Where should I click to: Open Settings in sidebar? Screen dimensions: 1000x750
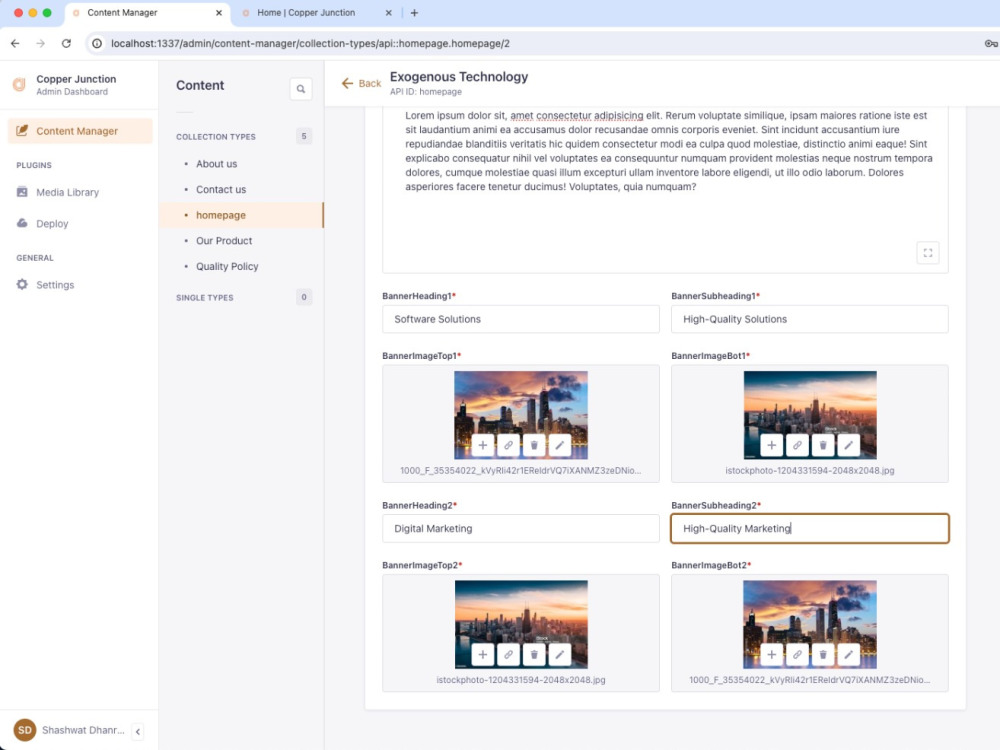[x=55, y=284]
